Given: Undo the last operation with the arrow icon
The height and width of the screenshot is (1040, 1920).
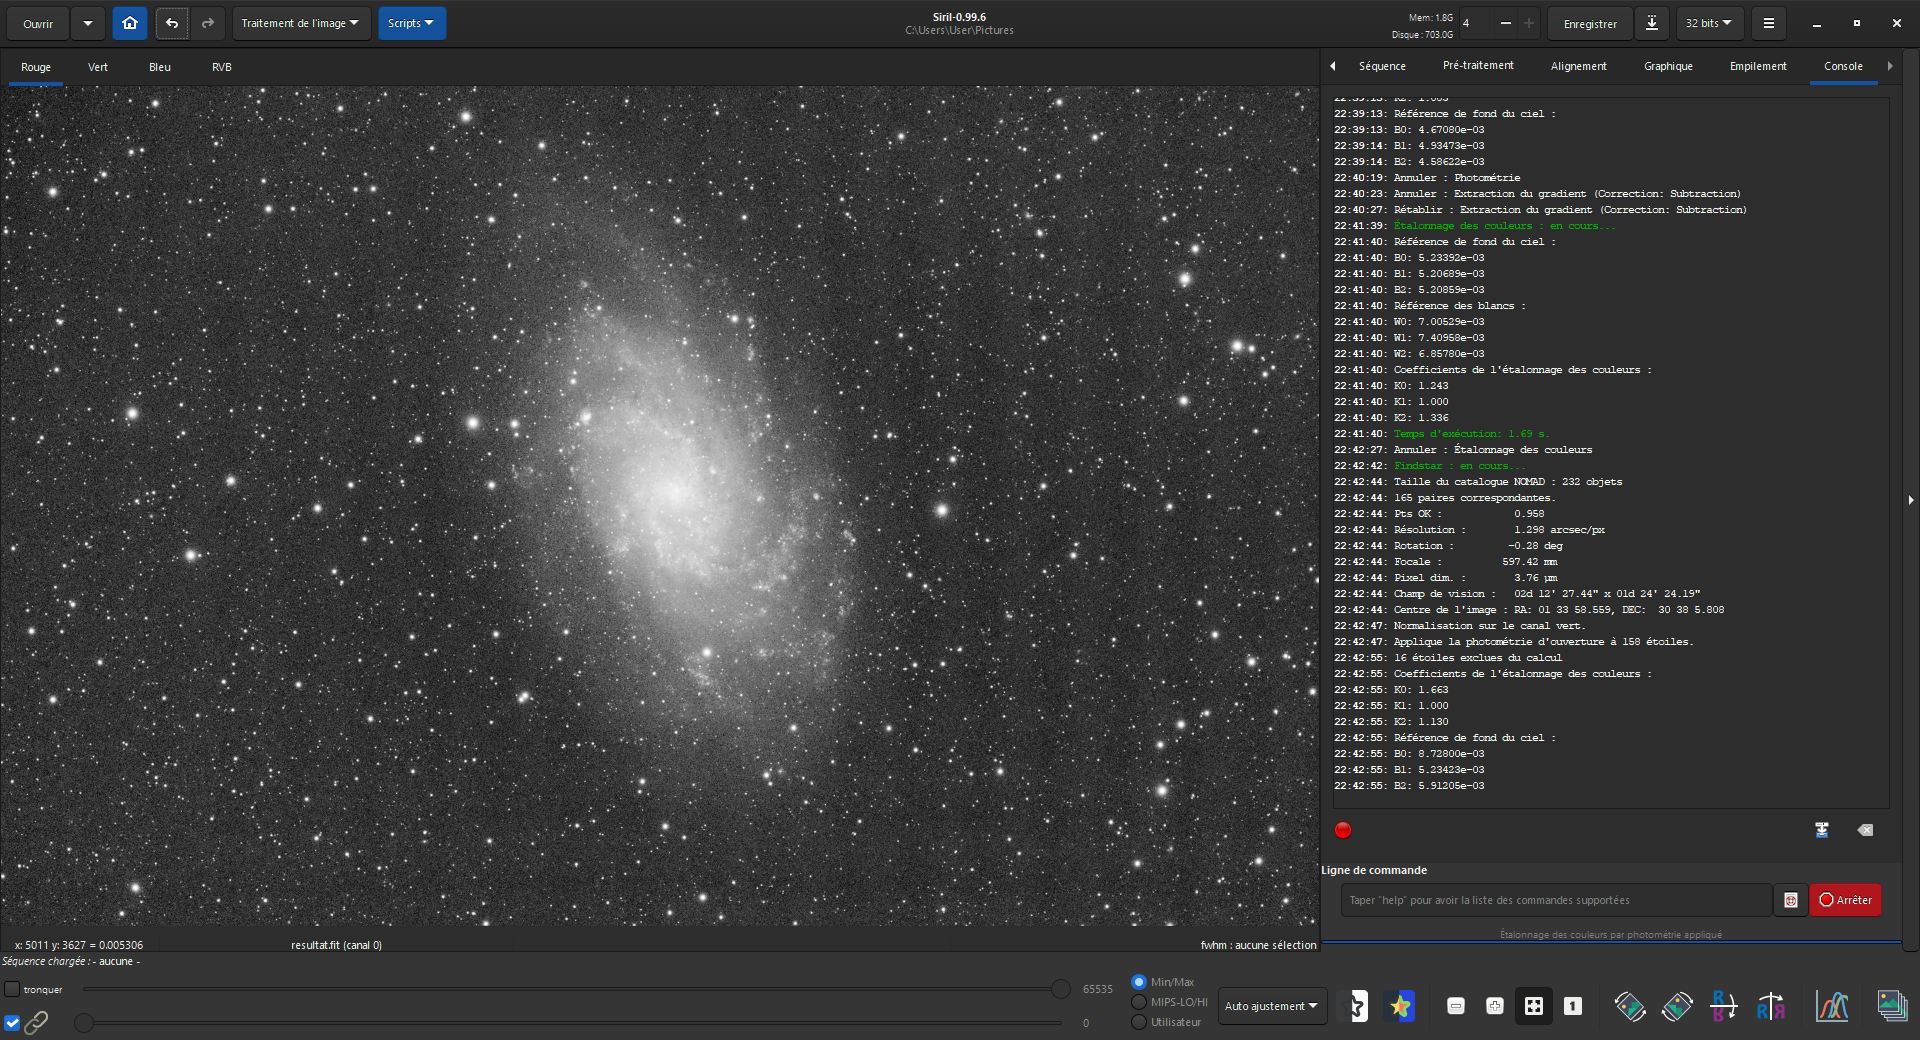Looking at the screenshot, I should pos(172,23).
